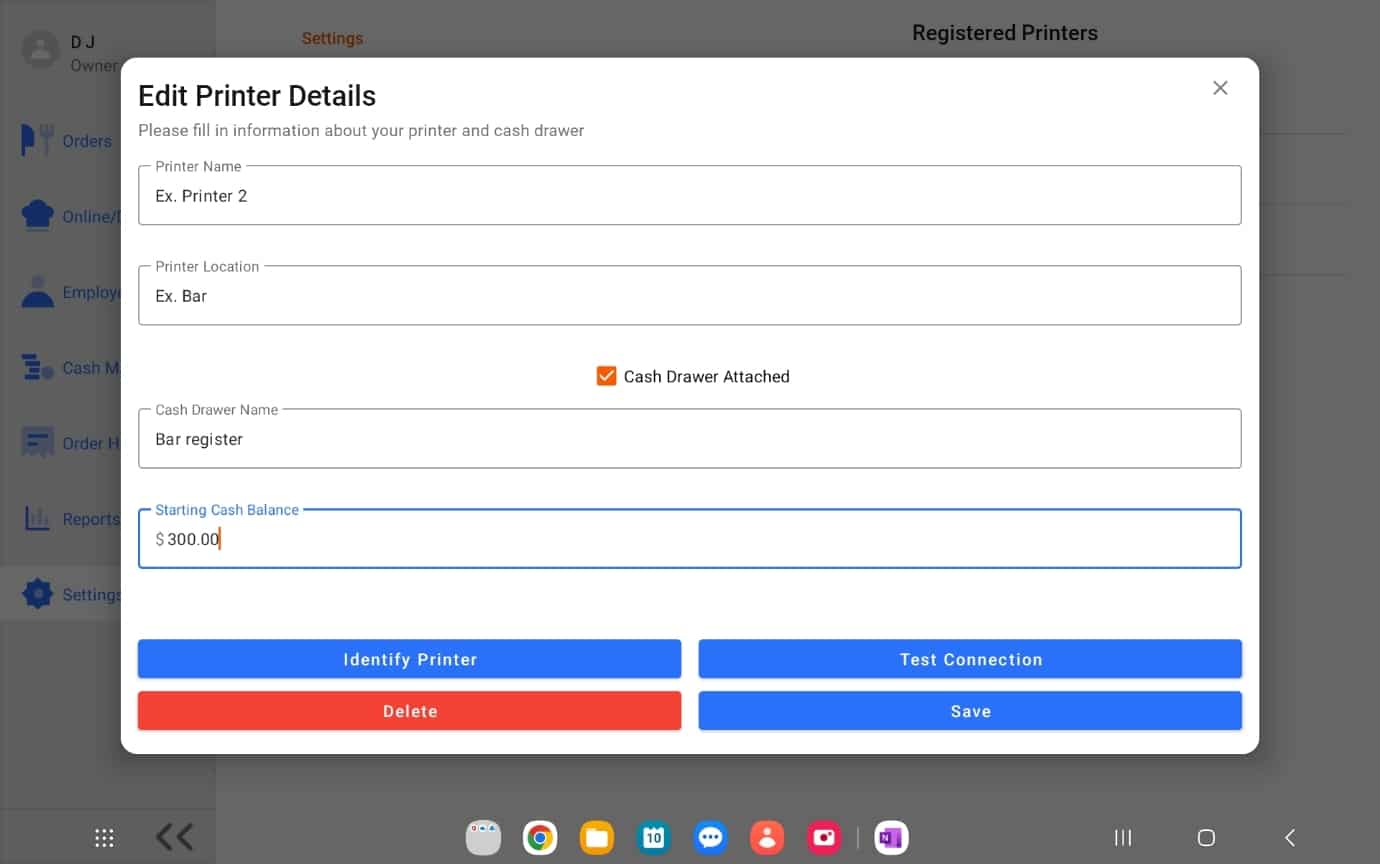Image resolution: width=1380 pixels, height=864 pixels.
Task: Close the Edit Printer Details dialog
Action: (1220, 88)
